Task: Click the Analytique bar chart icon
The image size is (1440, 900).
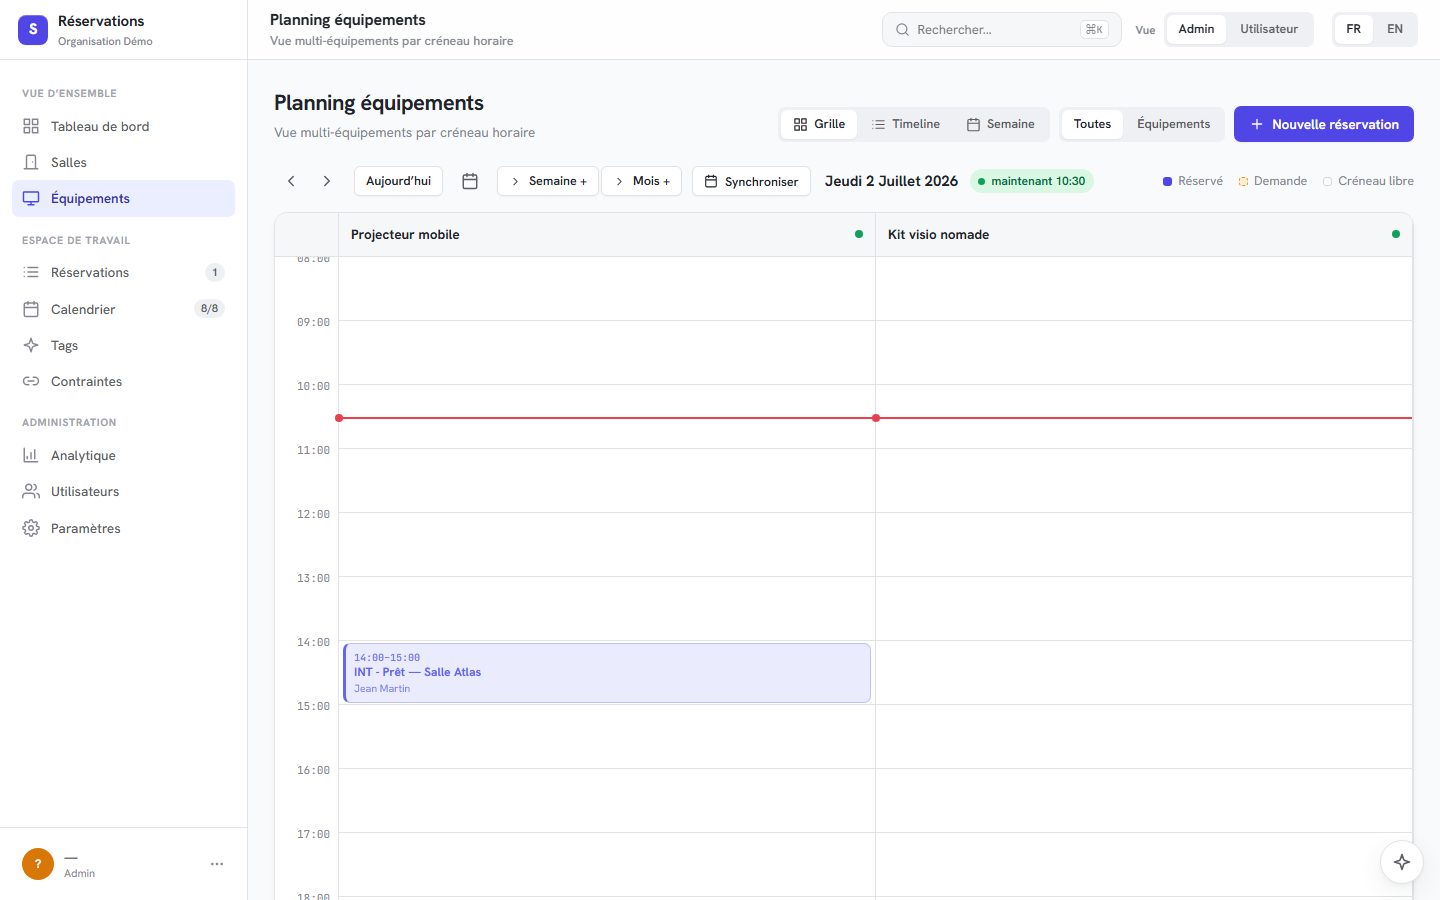Action: click(31, 455)
